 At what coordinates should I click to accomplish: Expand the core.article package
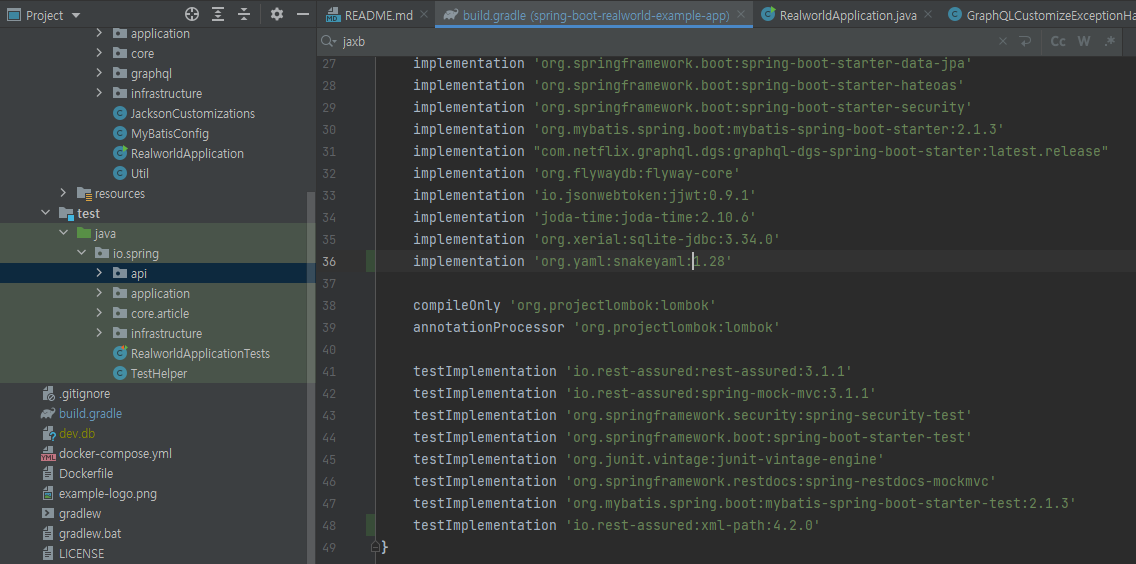coord(99,313)
